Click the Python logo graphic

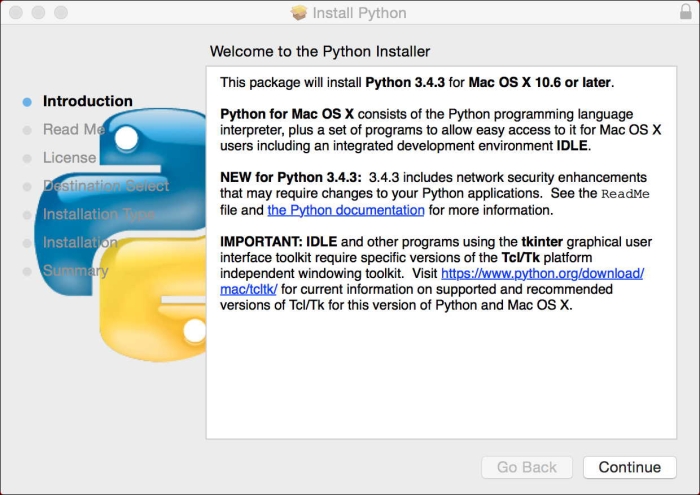(x=121, y=234)
